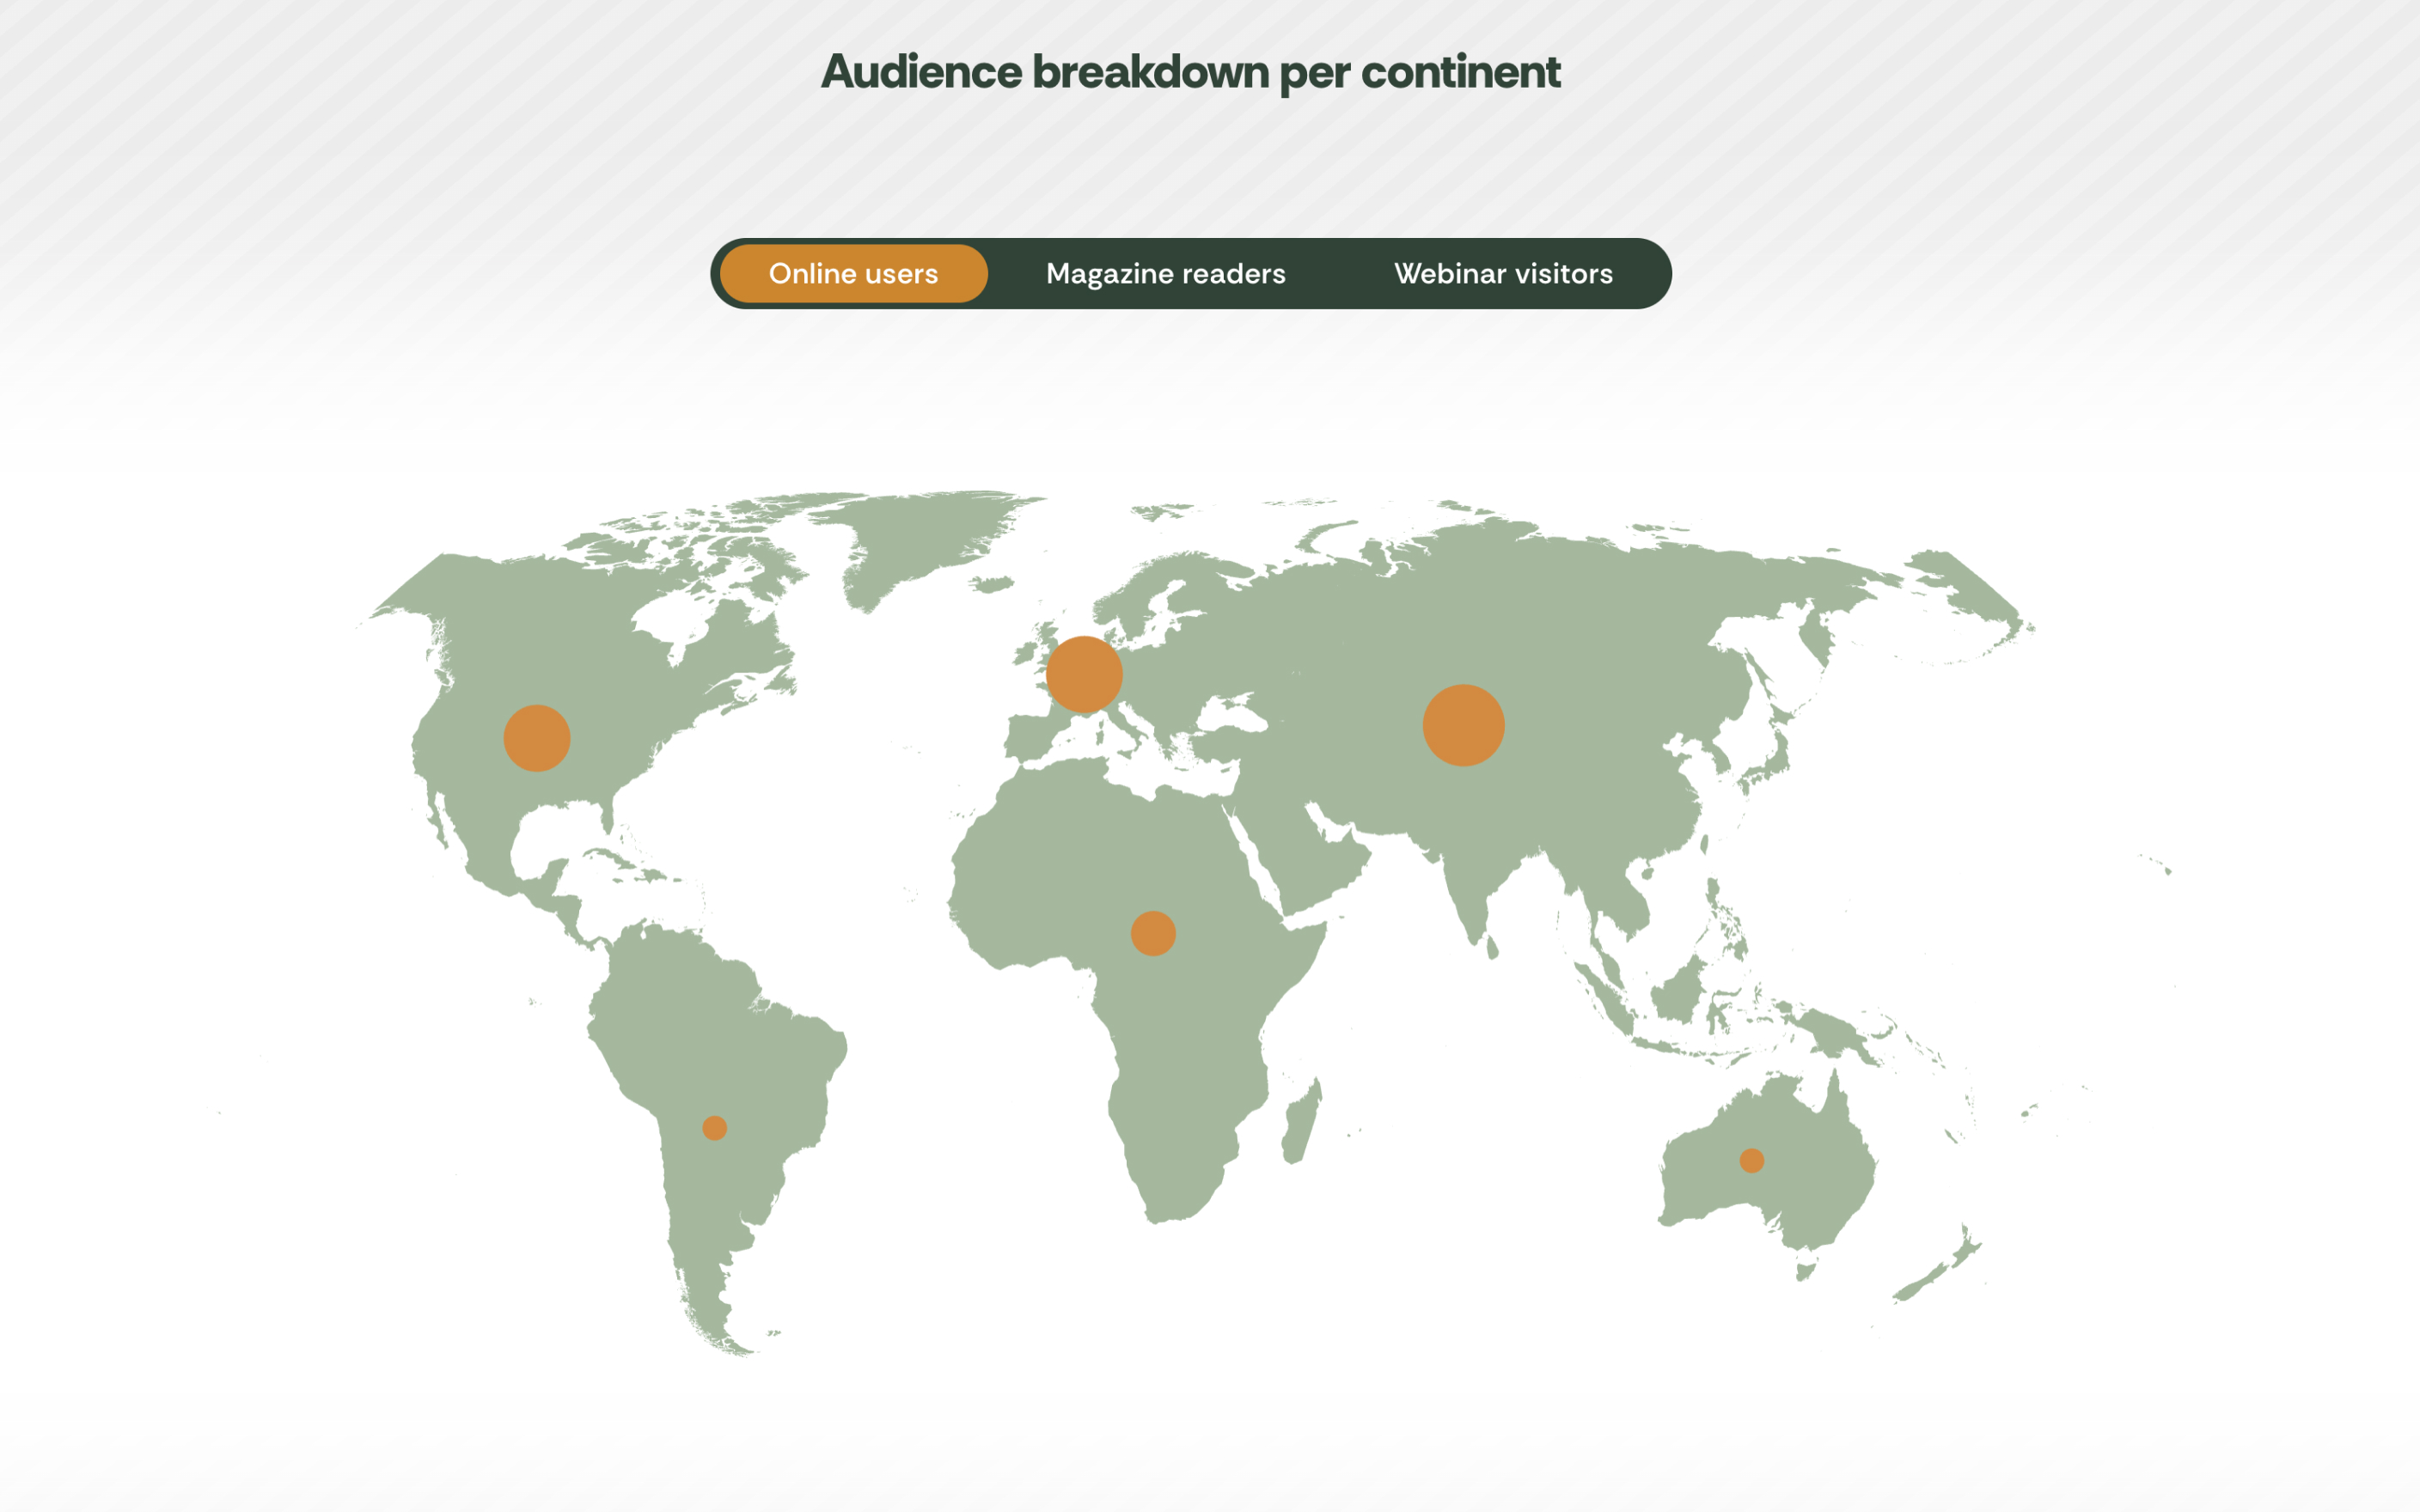
Task: Switch to the Magazine readers tab
Action: pos(1165,273)
